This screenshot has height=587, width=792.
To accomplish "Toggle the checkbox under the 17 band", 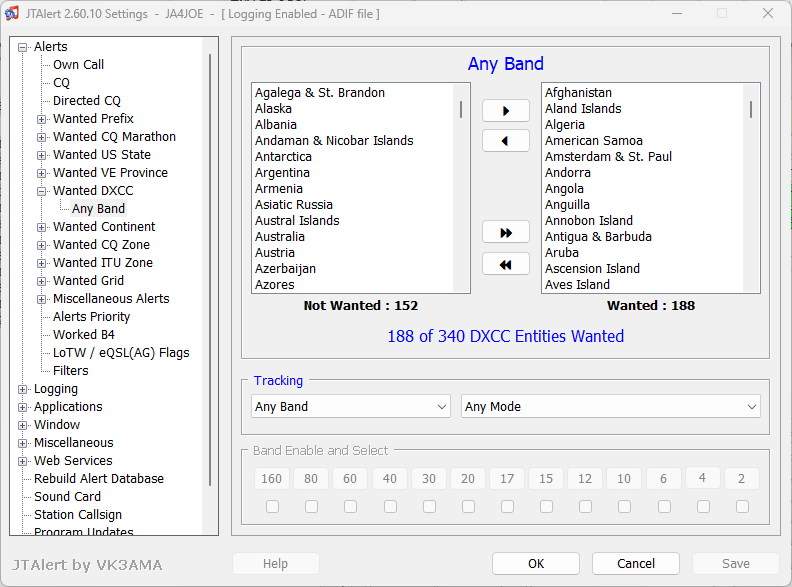I will [507, 506].
